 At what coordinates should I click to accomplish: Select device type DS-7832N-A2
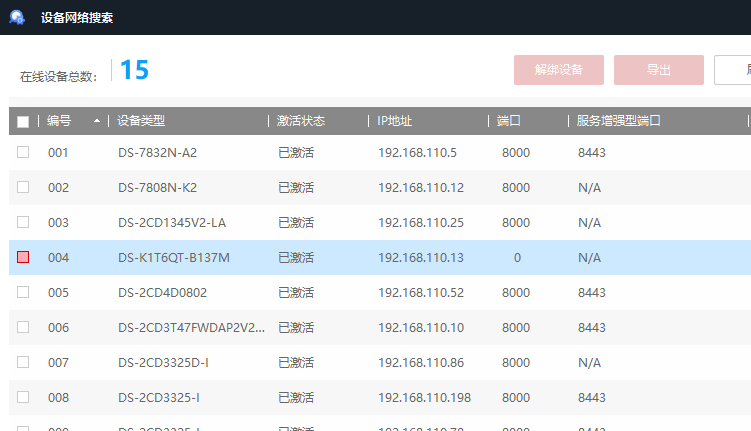(x=158, y=153)
